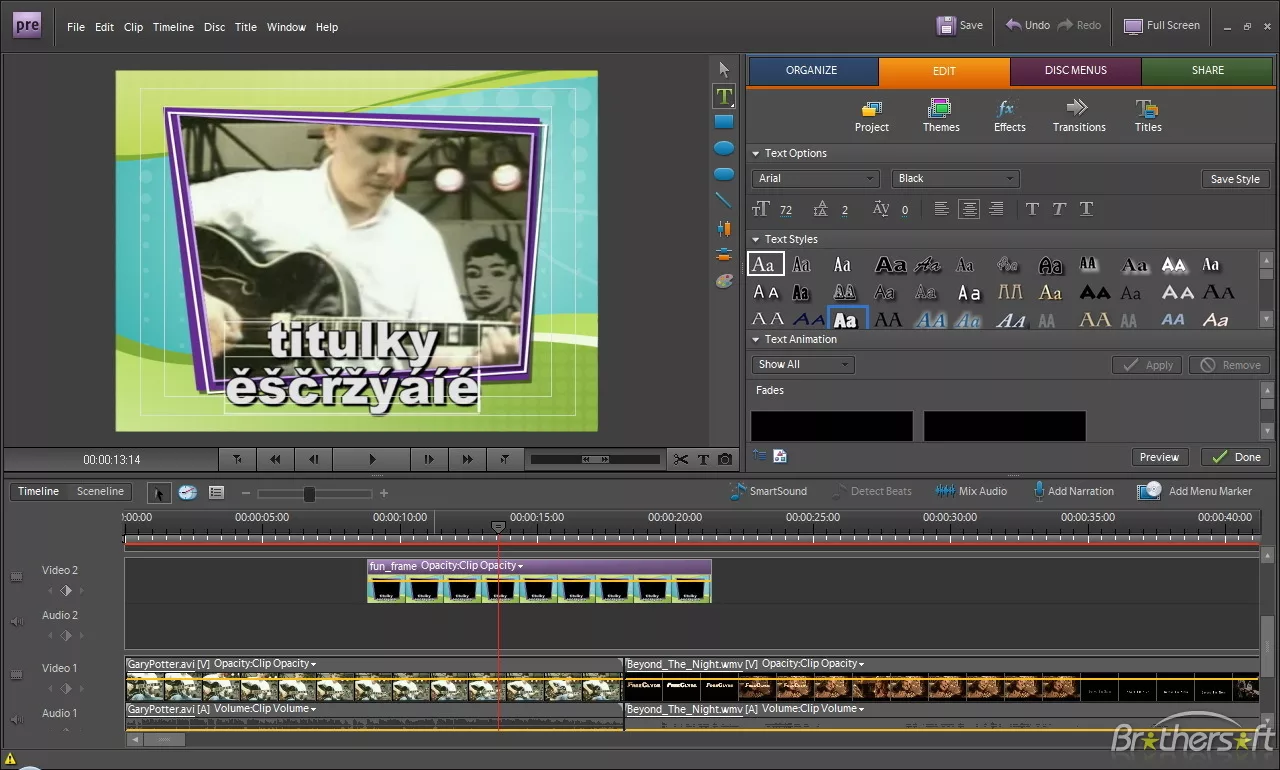Click the timeline zoom slider handle

[309, 494]
